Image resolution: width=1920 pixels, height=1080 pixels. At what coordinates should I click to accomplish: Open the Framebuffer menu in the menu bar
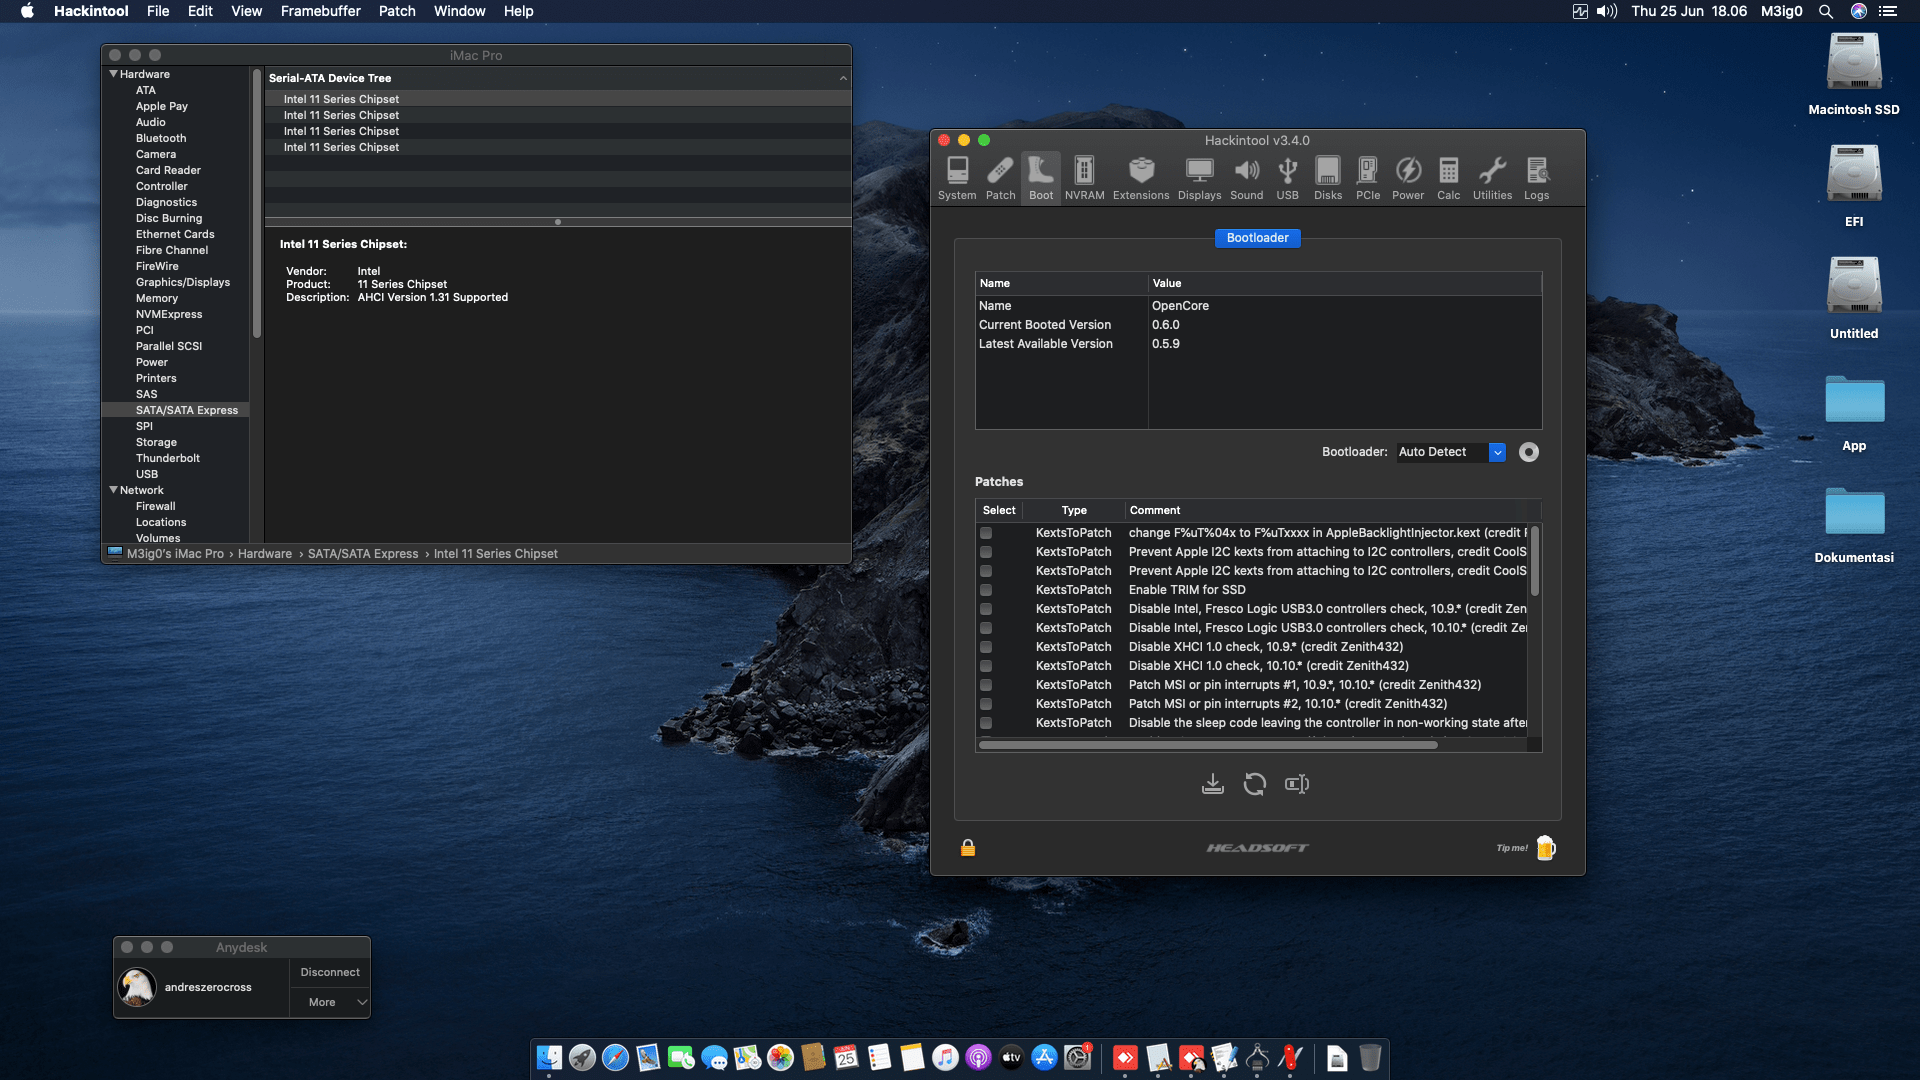(x=320, y=11)
